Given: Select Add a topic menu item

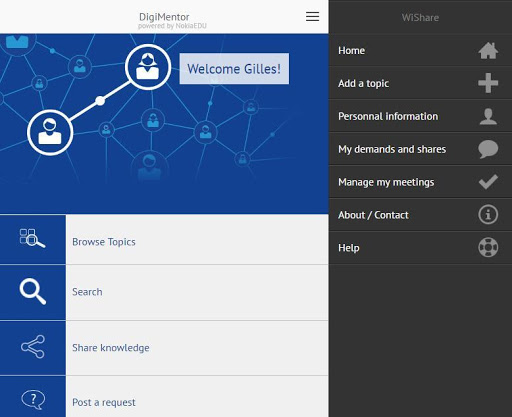Looking at the screenshot, I should 420,83.
